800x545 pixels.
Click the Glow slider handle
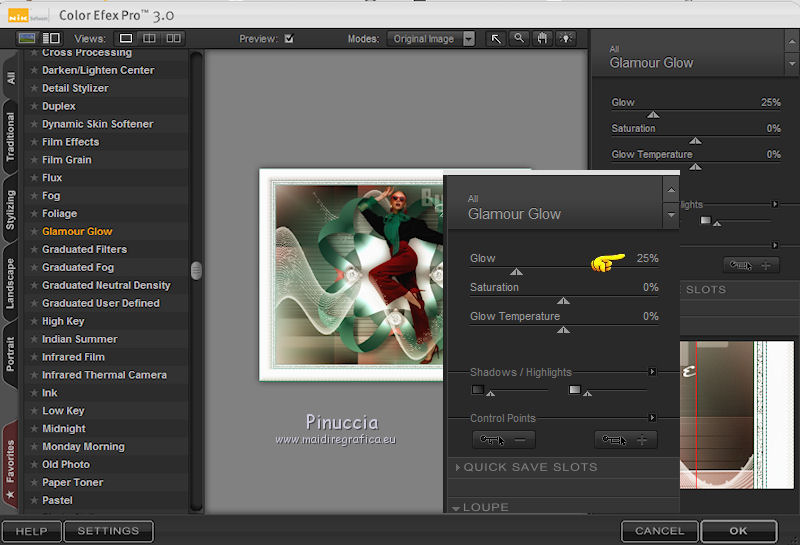tap(516, 271)
